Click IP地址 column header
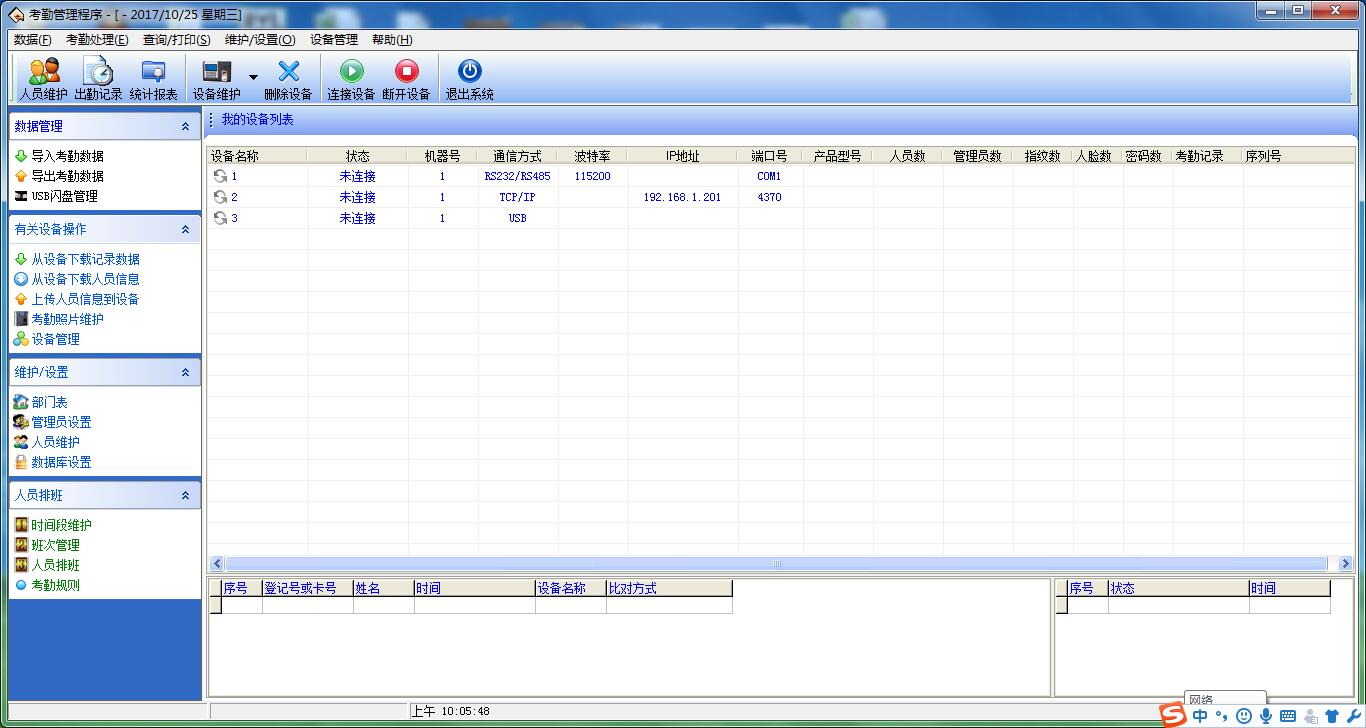1366x728 pixels. pos(683,156)
